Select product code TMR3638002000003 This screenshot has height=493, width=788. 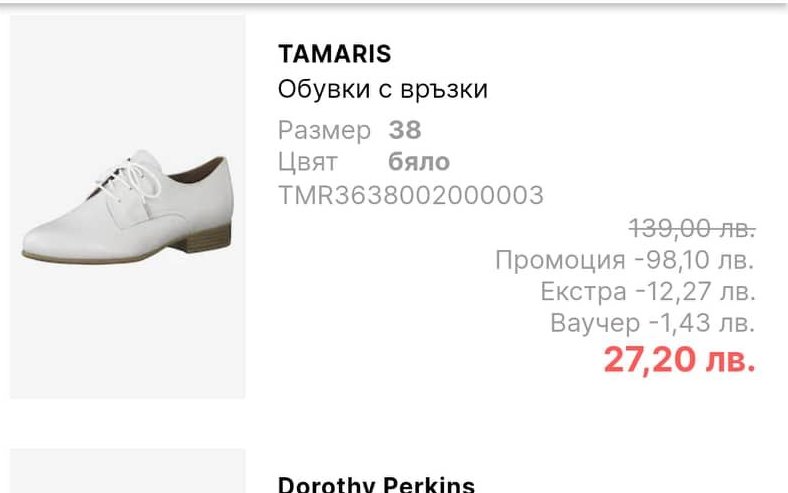click(411, 195)
